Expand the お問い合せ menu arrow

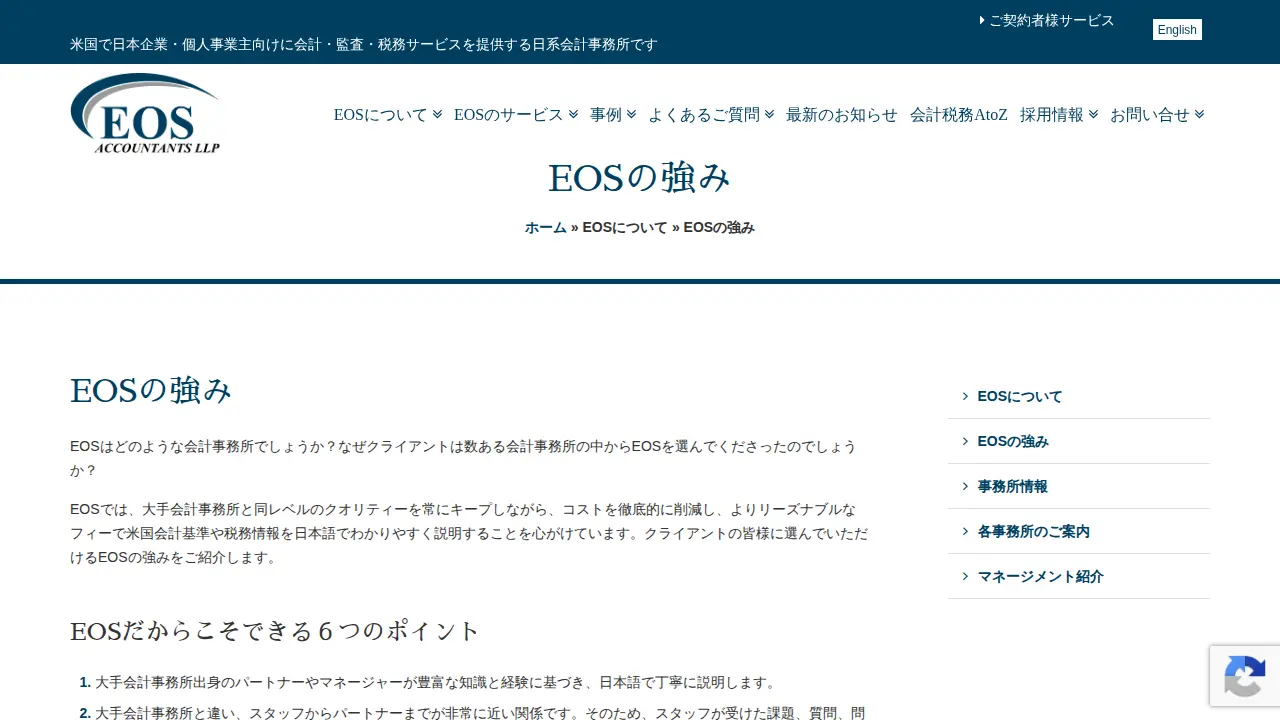pos(1199,114)
